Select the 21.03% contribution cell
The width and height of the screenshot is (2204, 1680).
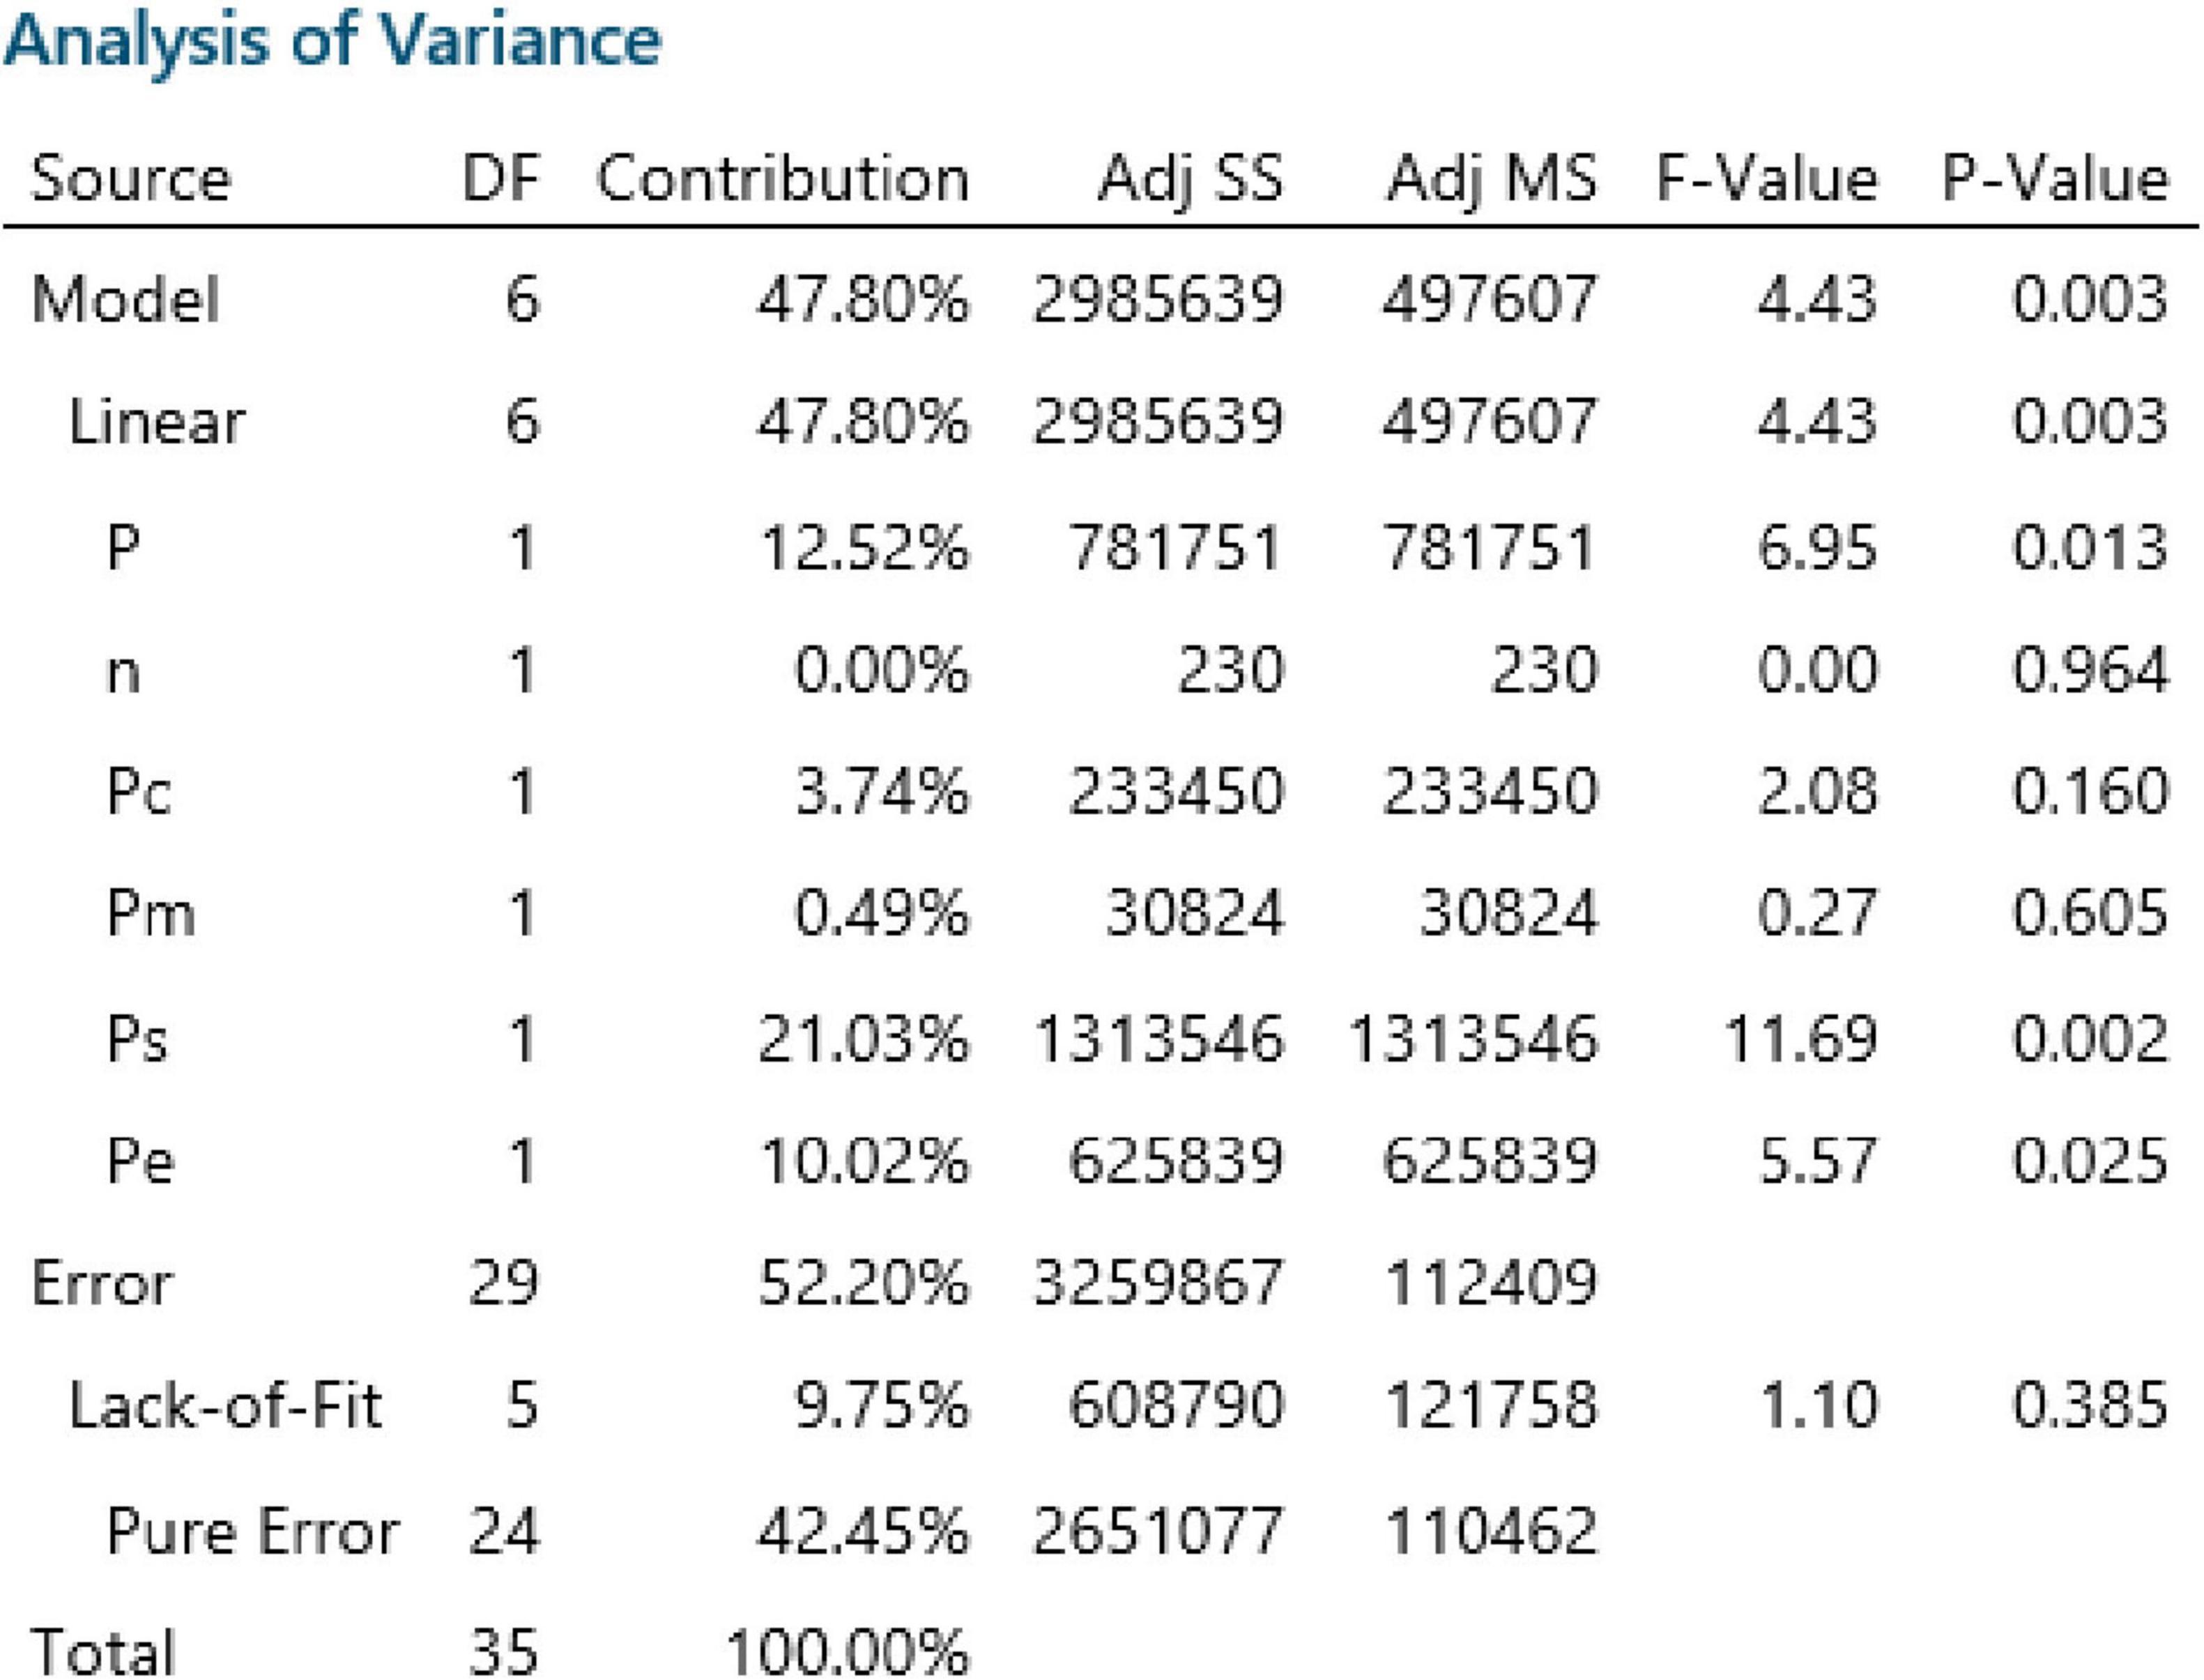click(863, 1038)
